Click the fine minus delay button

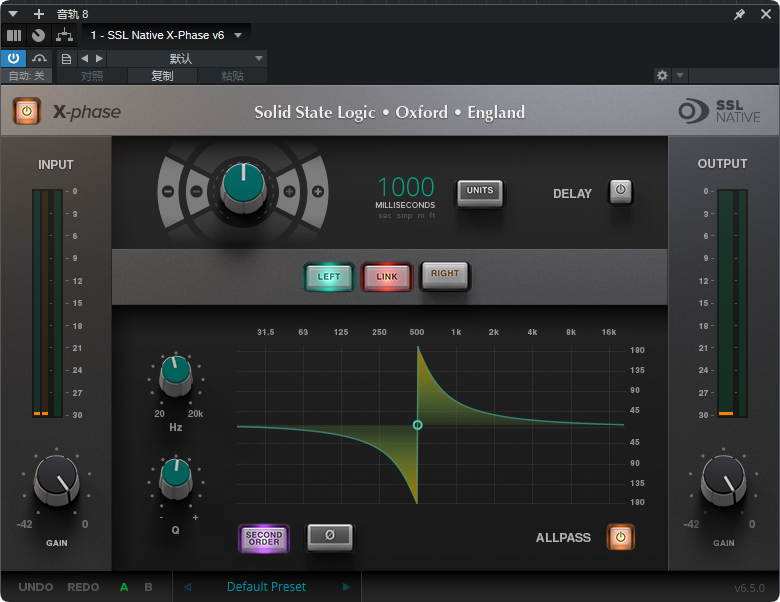(x=197, y=192)
